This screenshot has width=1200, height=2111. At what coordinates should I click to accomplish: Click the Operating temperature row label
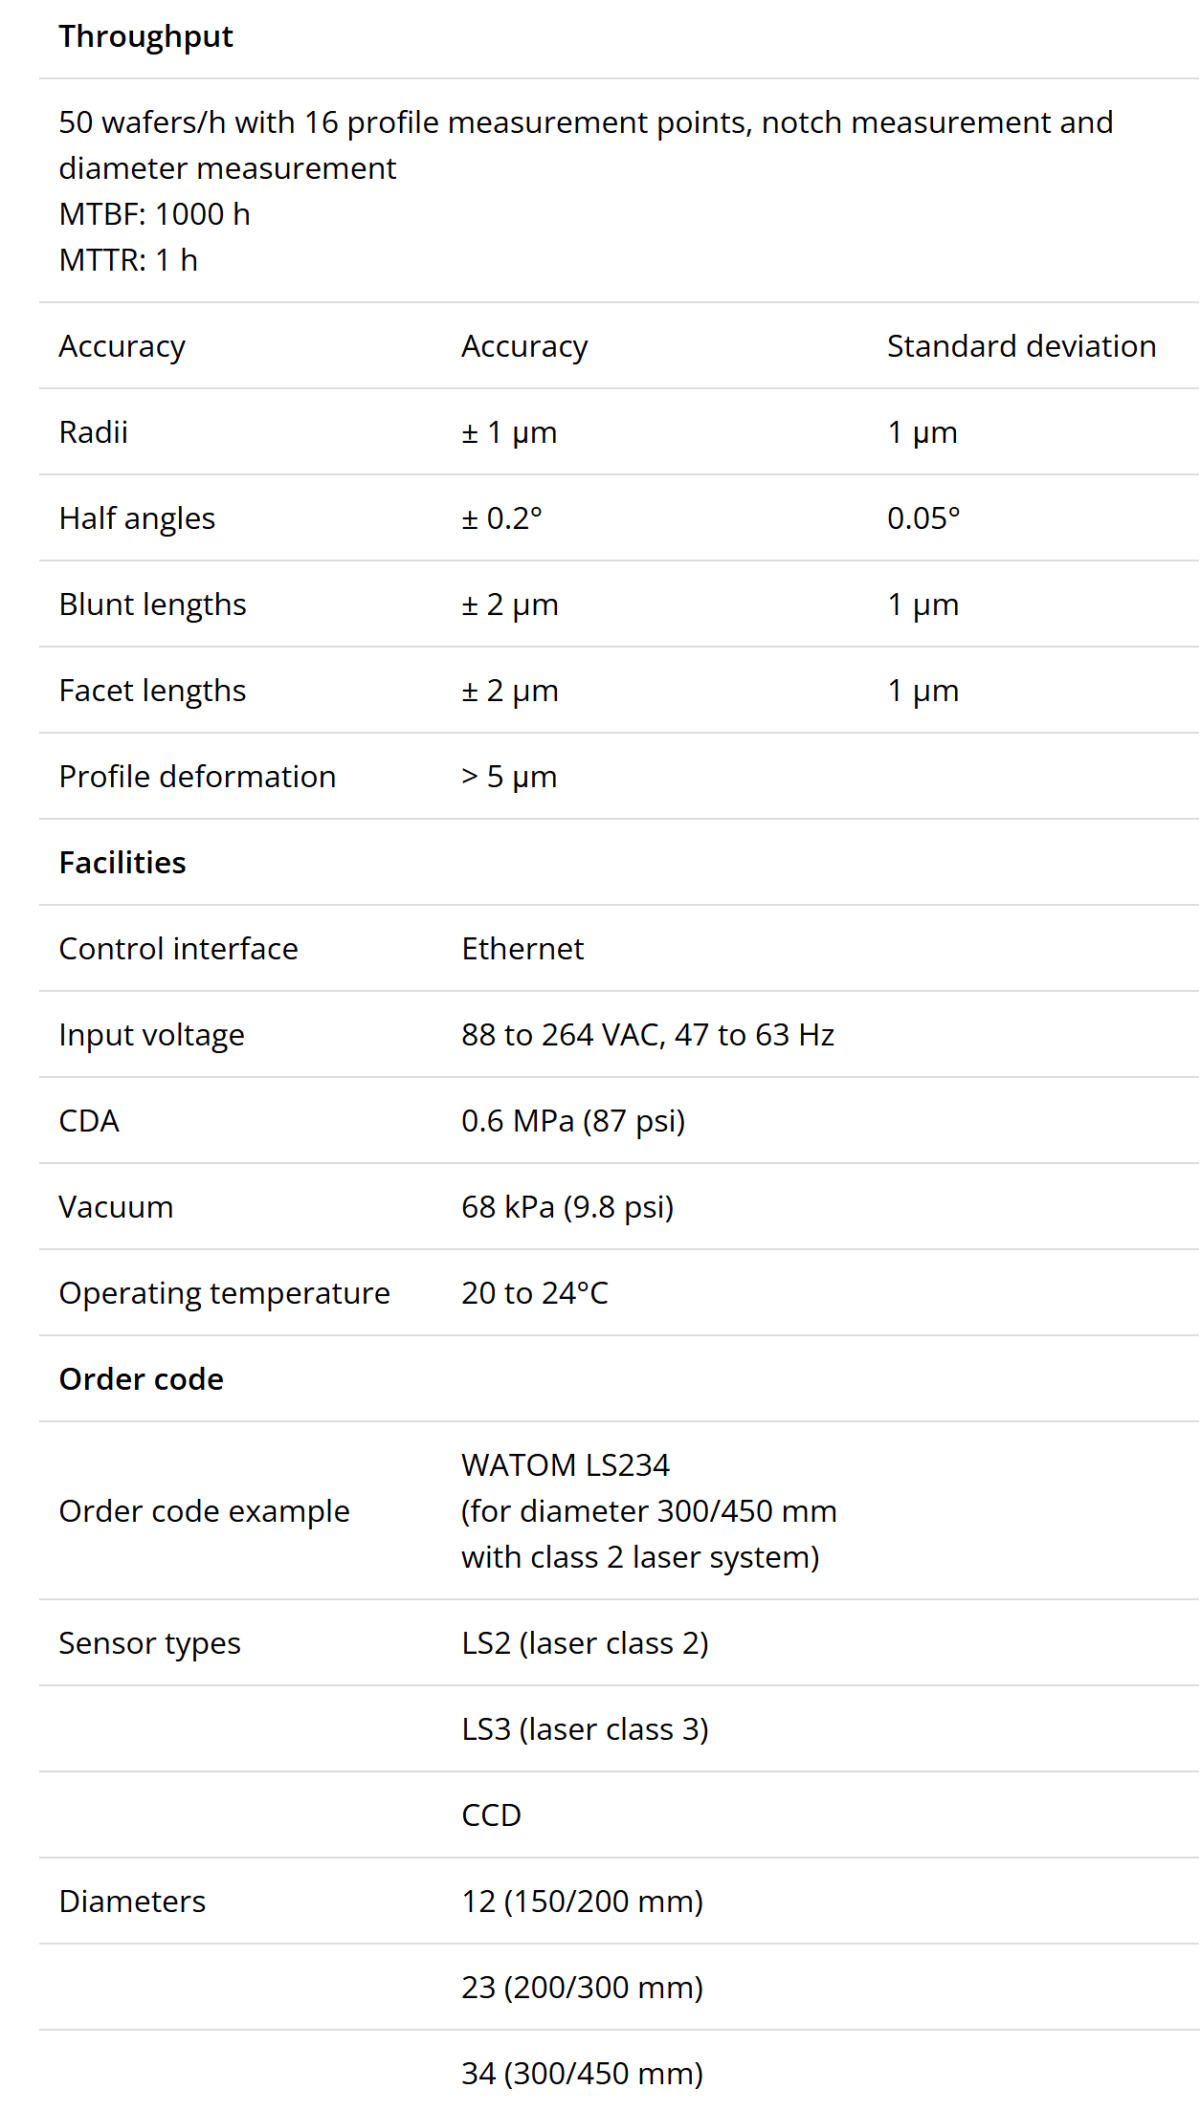point(224,1292)
